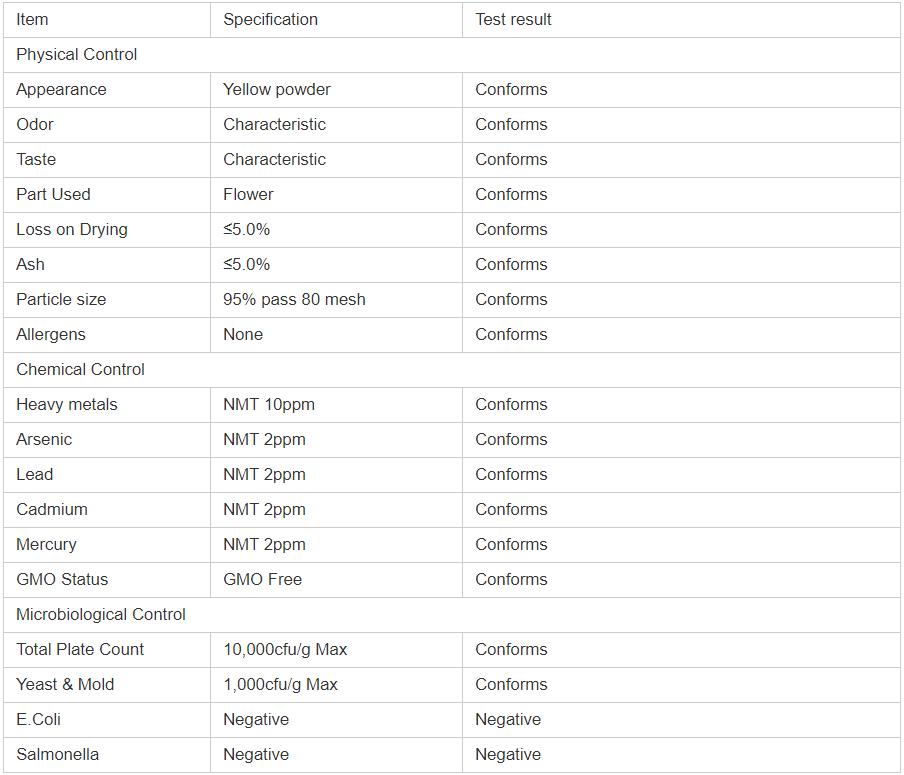
Task: Click the Salmonella item cell
Action: (57, 755)
